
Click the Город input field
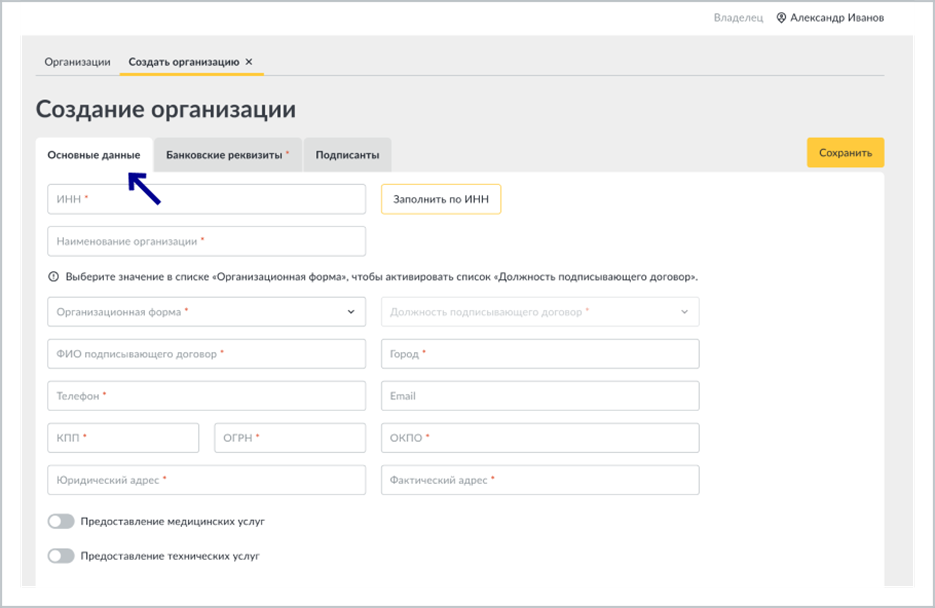[x=540, y=354]
